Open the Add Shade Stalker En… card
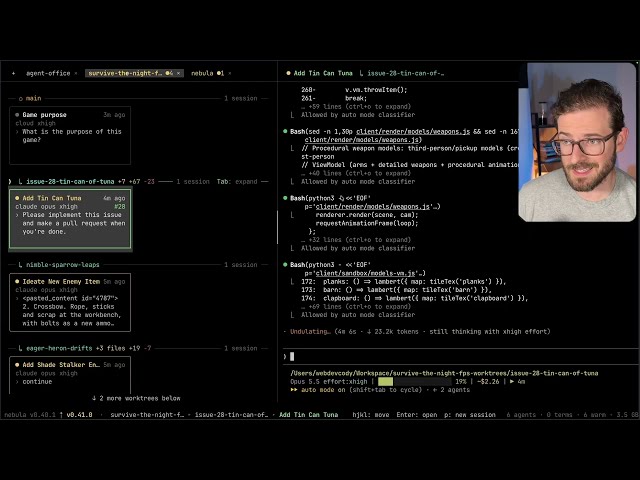Screen dimensions: 640x480 tap(70, 376)
